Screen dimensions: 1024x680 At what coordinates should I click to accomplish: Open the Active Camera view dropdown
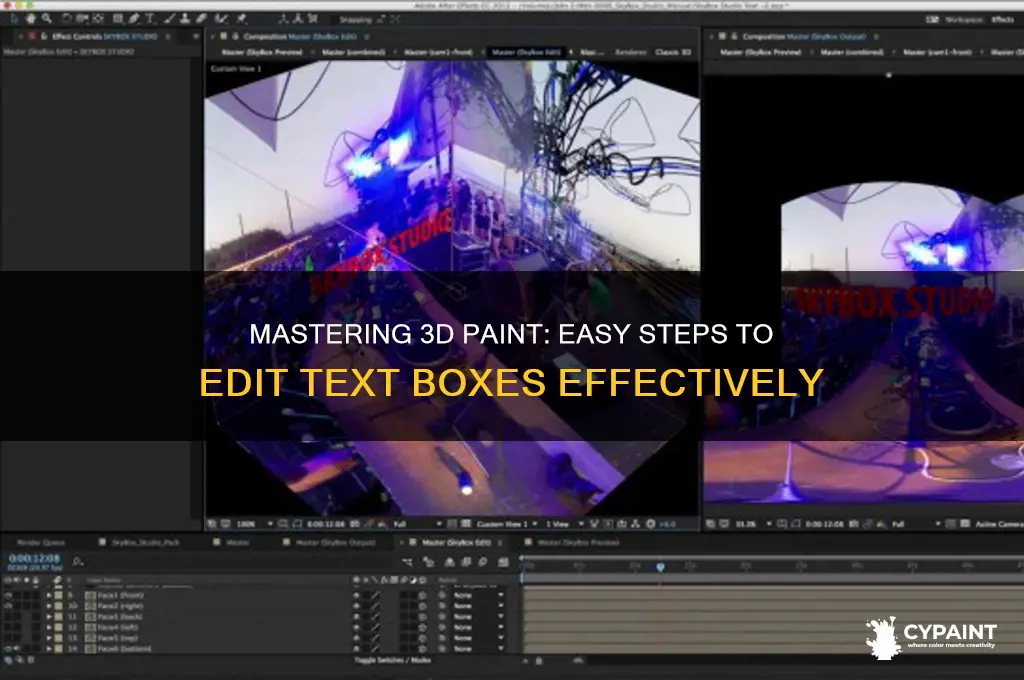[999, 524]
